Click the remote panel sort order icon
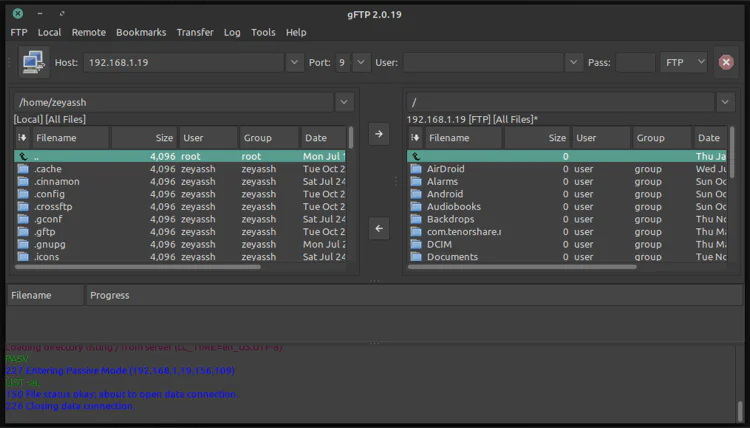Image resolution: width=750 pixels, height=428 pixels. point(416,138)
